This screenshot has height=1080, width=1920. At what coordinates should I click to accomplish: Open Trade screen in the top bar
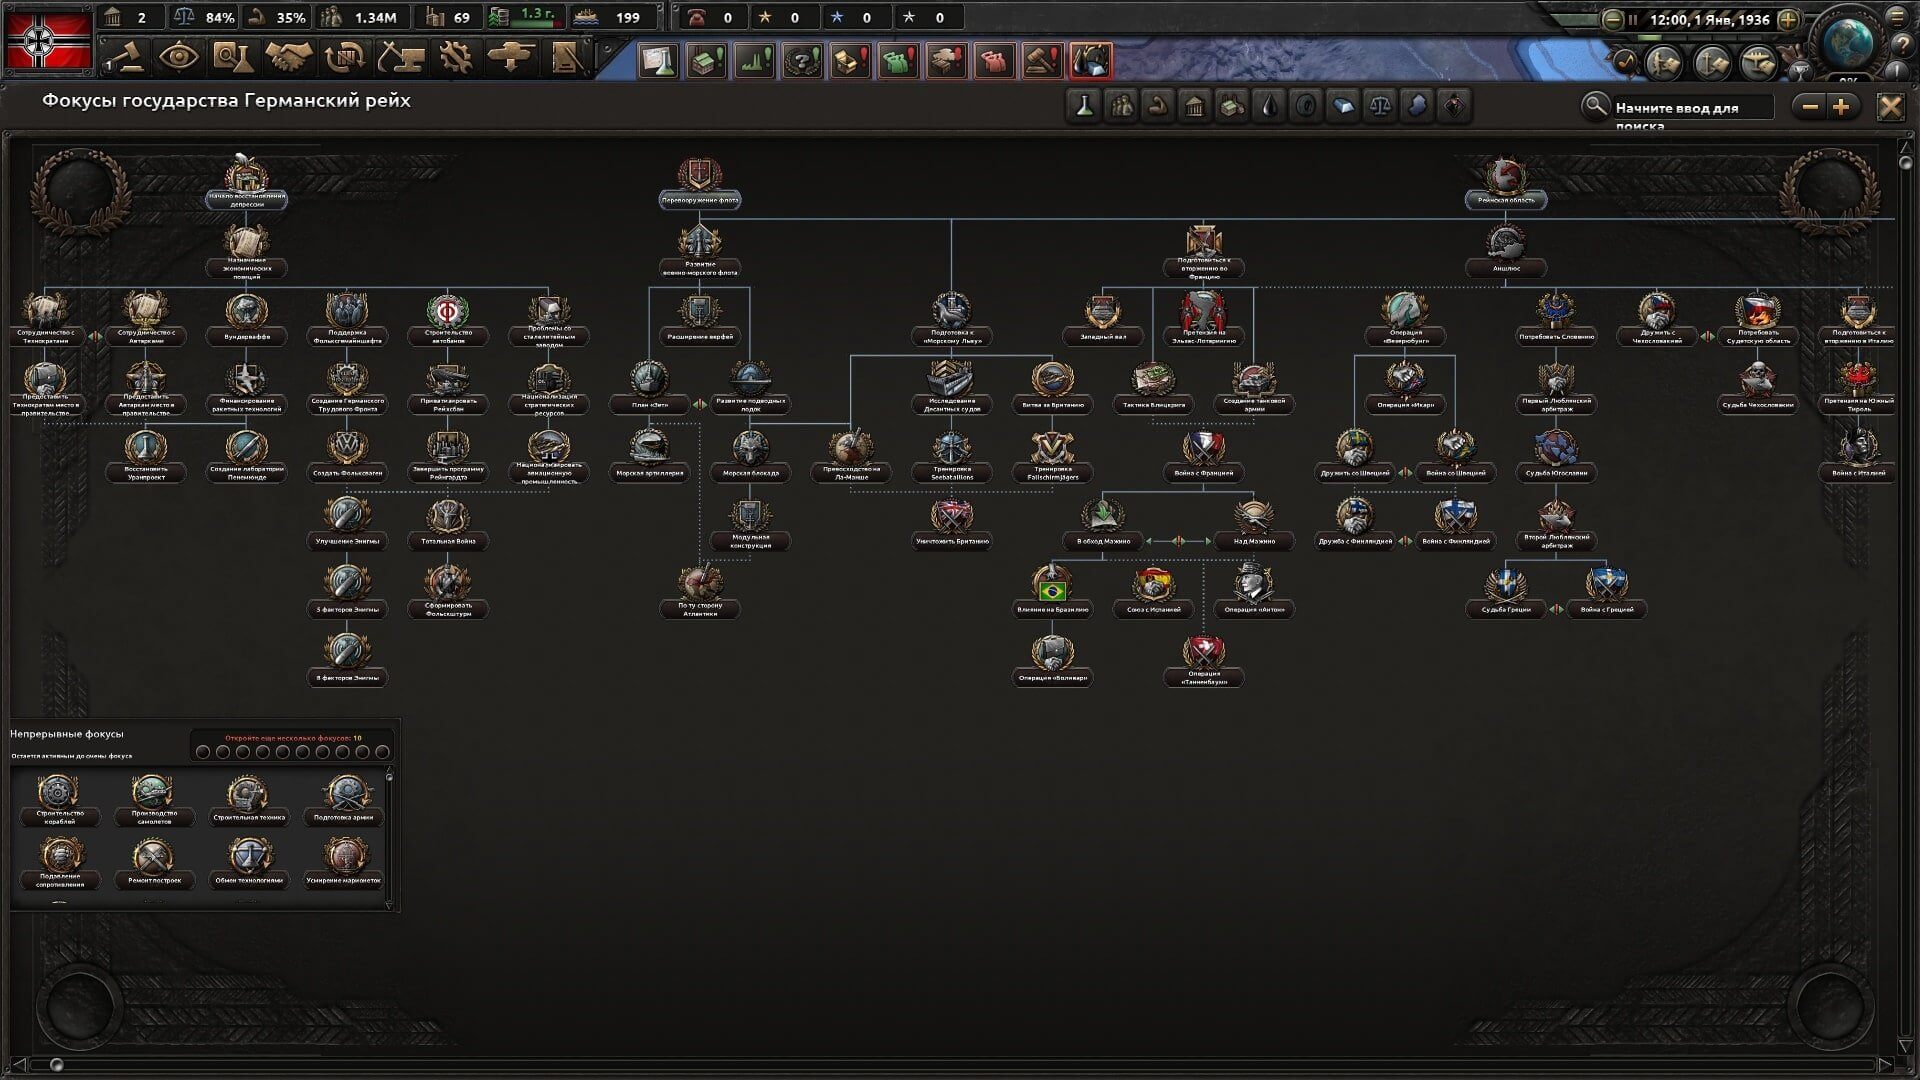click(344, 58)
